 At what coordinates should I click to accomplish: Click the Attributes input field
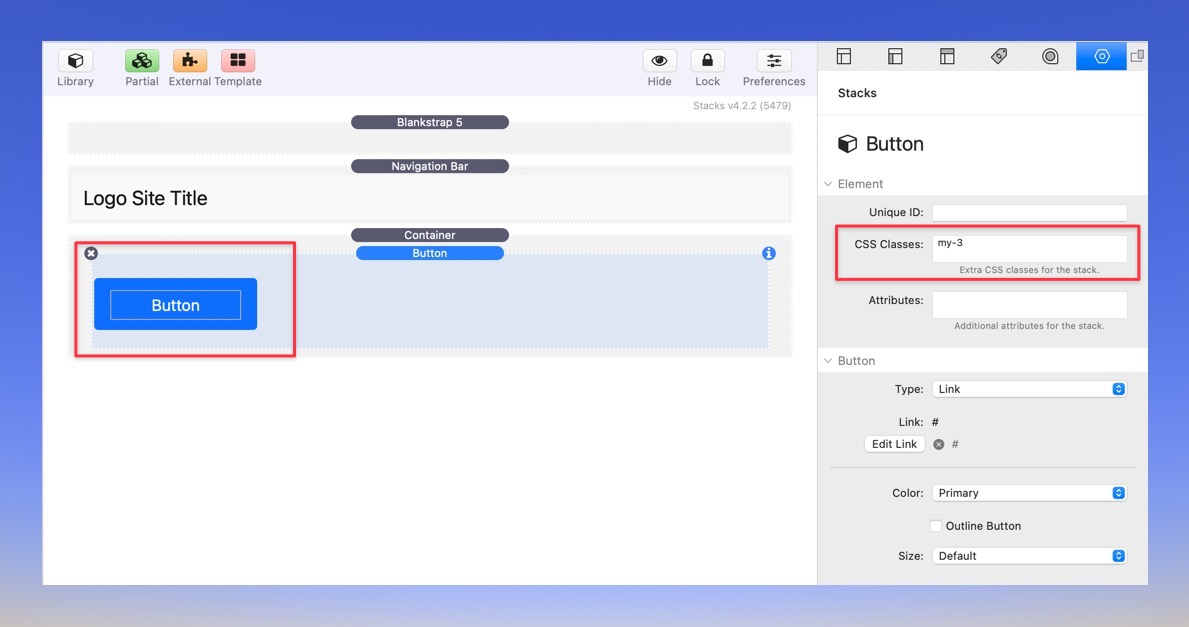[1029, 305]
